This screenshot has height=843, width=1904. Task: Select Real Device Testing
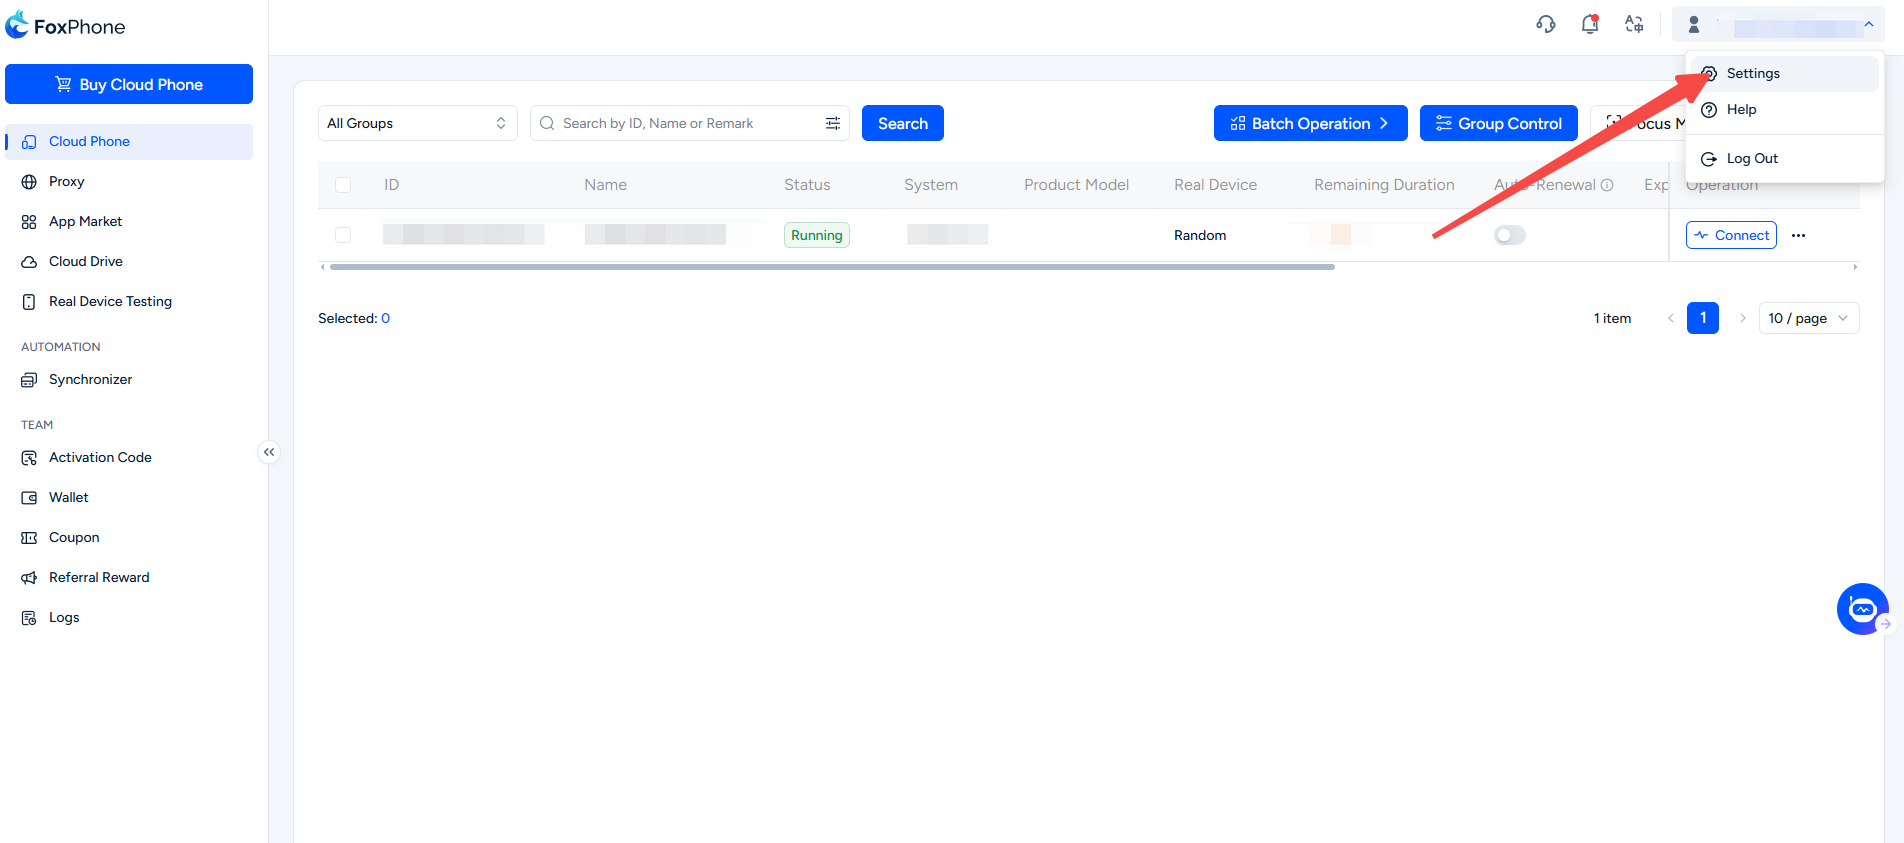tap(129, 302)
